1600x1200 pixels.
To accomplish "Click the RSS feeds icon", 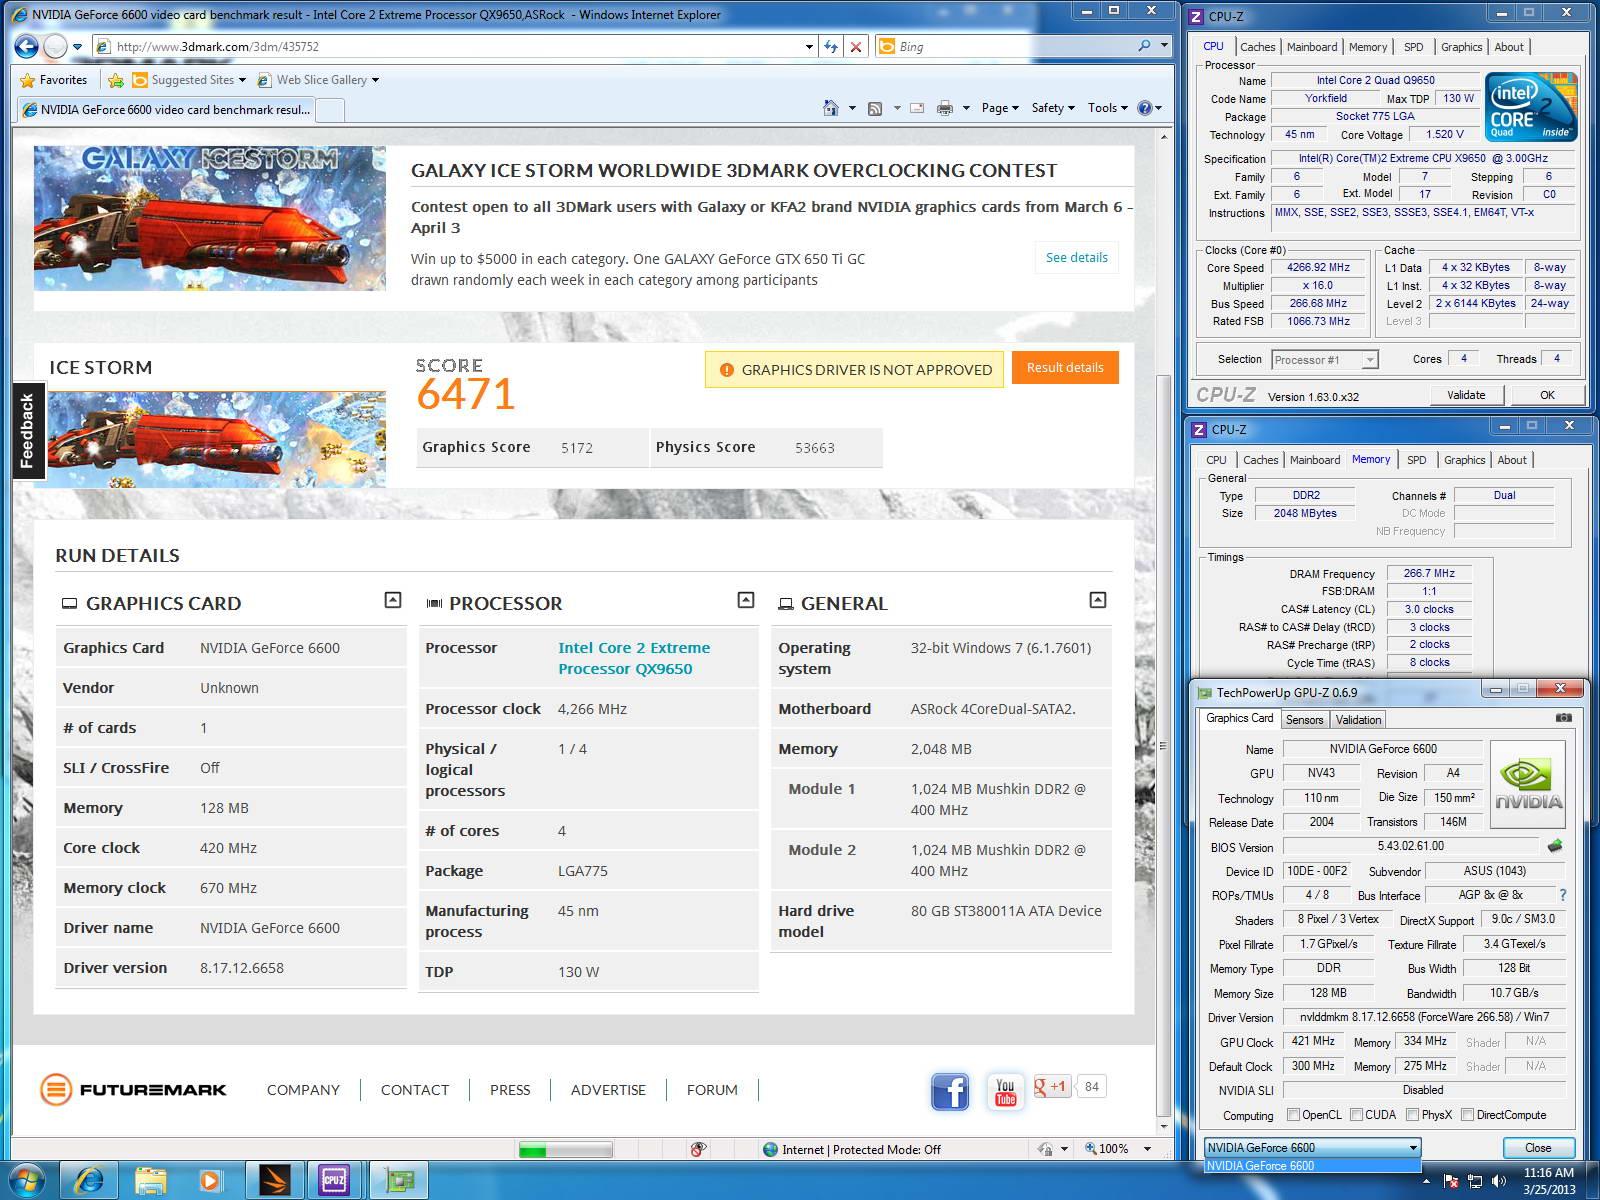I will click(874, 108).
